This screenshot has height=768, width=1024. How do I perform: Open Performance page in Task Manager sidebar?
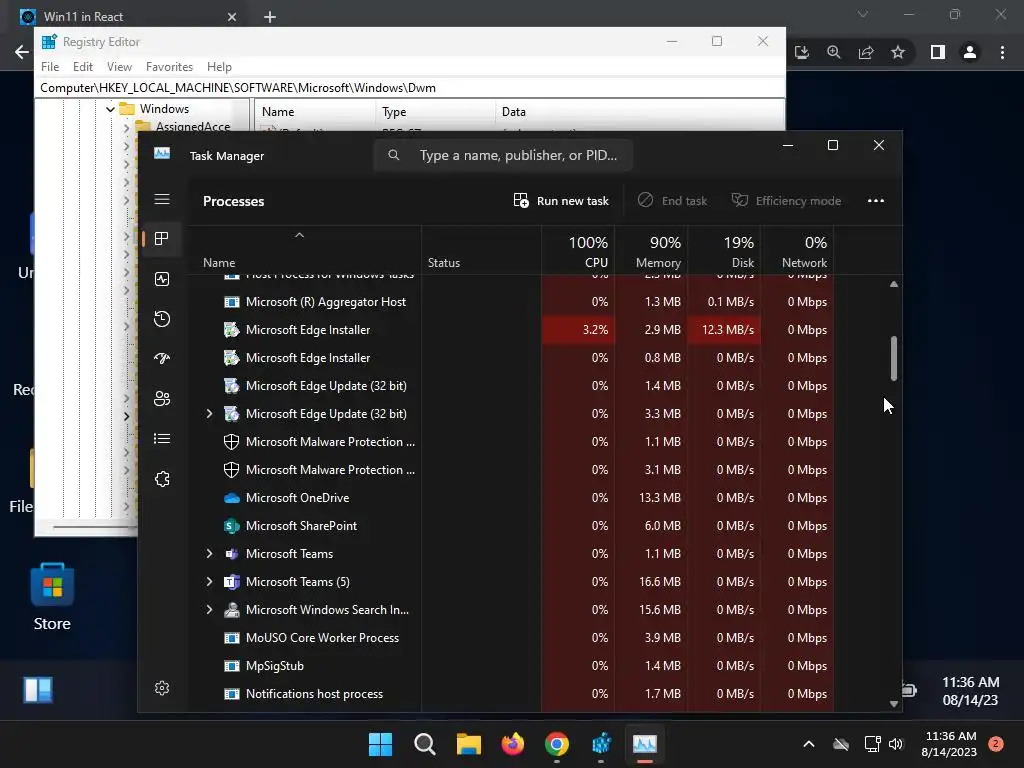click(x=162, y=279)
